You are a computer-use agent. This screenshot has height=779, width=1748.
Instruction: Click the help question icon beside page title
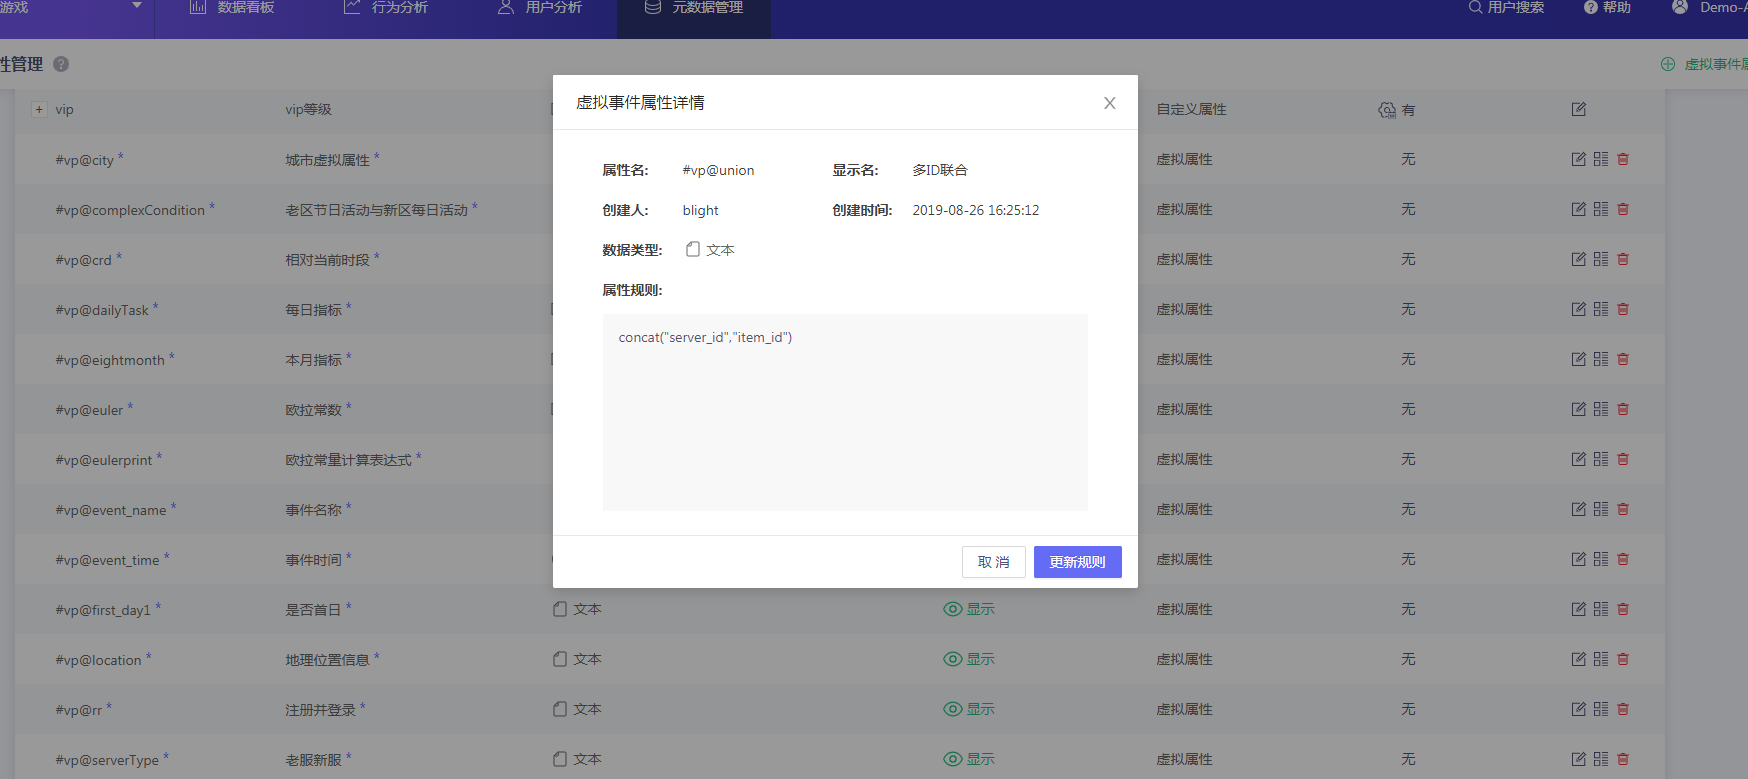click(61, 64)
